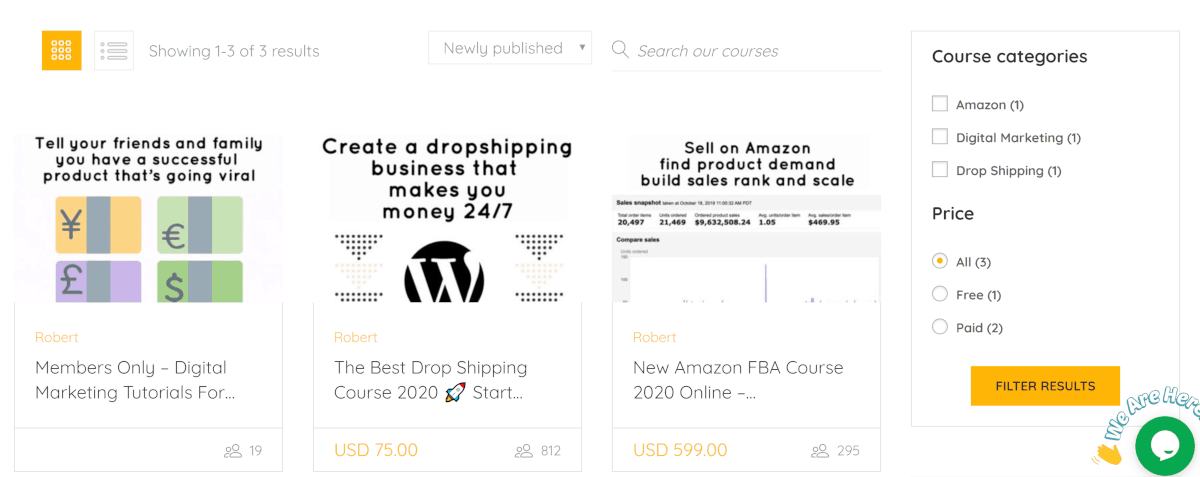
Task: Click the waving hand icon
Action: click(x=1107, y=453)
